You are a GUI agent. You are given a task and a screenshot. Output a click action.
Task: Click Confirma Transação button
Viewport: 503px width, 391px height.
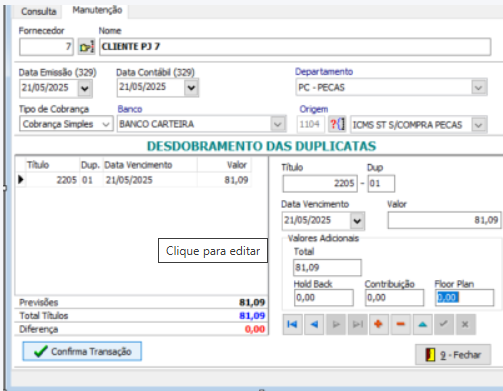pyautogui.click(x=82, y=351)
